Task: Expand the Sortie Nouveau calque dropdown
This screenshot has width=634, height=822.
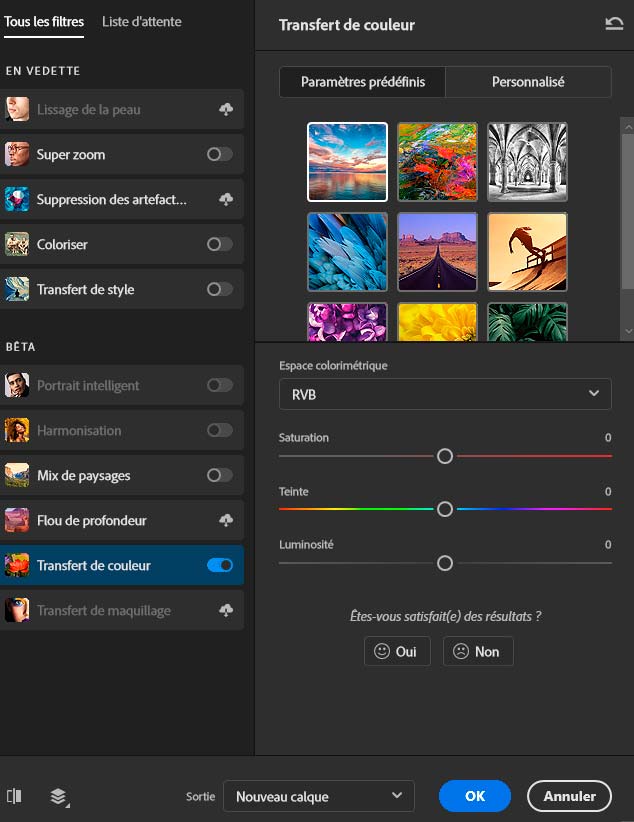Action: coord(318,796)
